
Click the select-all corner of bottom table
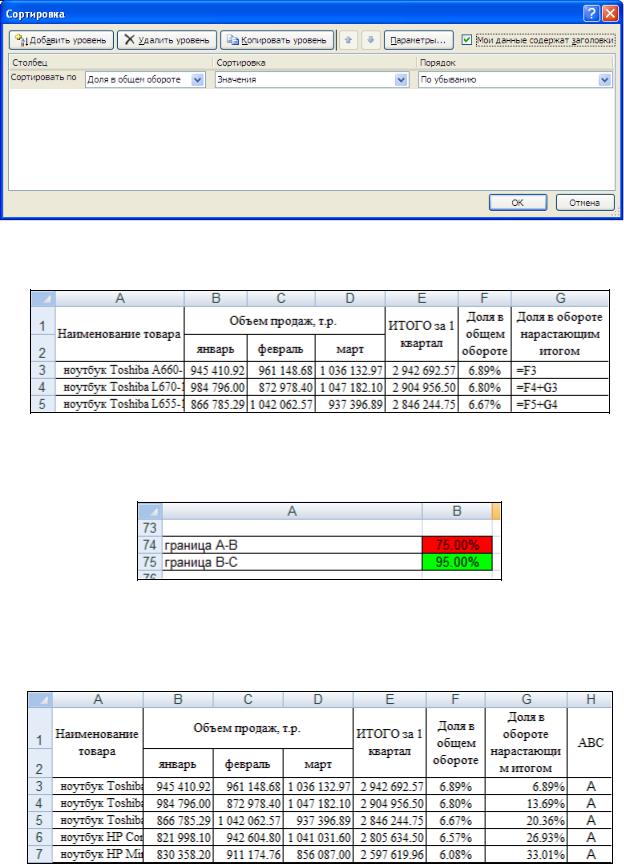(40, 700)
